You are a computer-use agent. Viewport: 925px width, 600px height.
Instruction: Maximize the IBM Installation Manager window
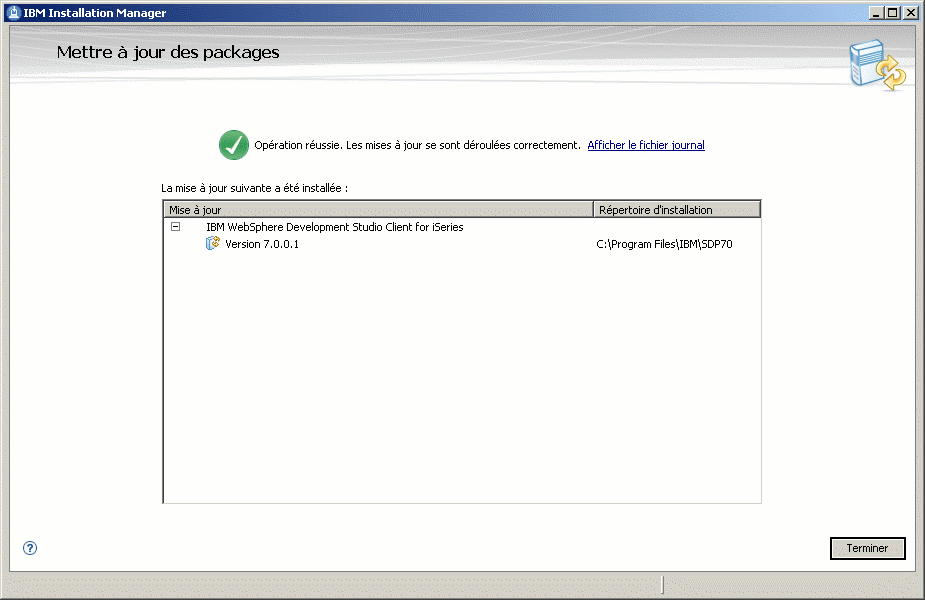893,12
